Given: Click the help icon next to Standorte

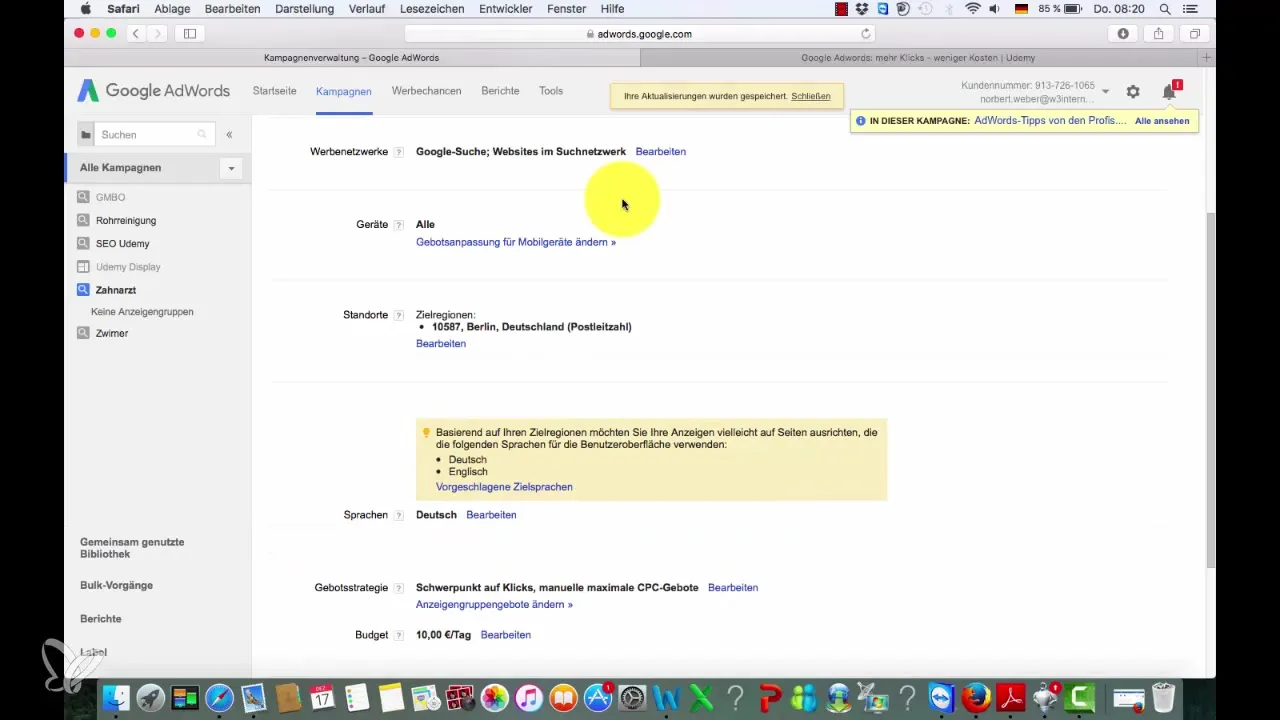Looking at the screenshot, I should point(399,315).
